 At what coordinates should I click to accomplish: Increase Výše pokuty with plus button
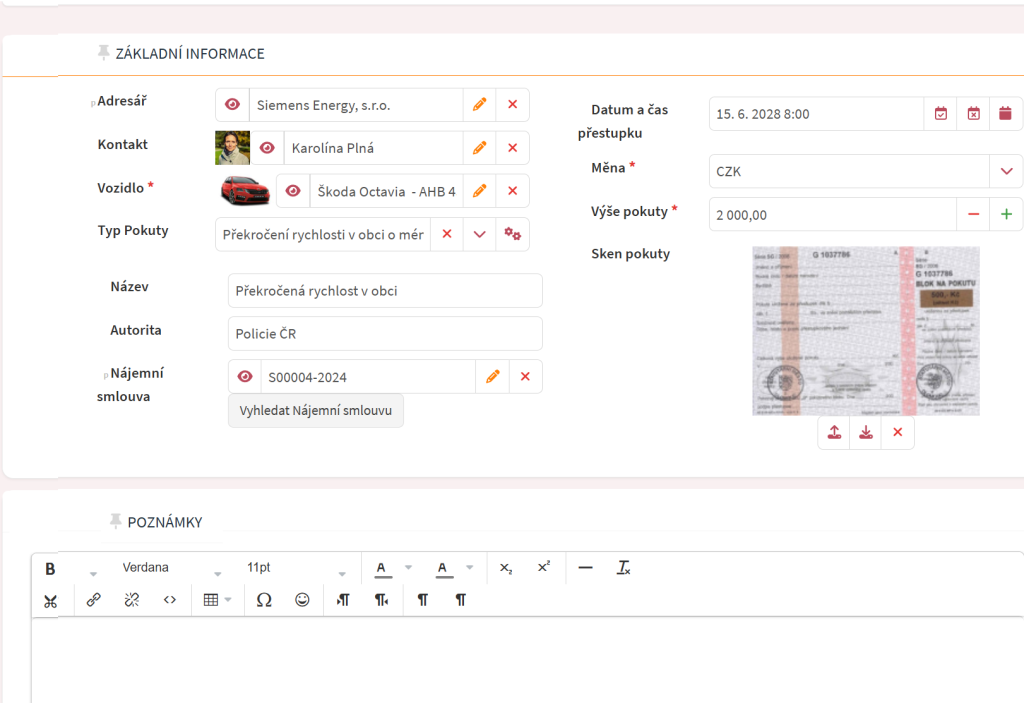coord(1006,214)
